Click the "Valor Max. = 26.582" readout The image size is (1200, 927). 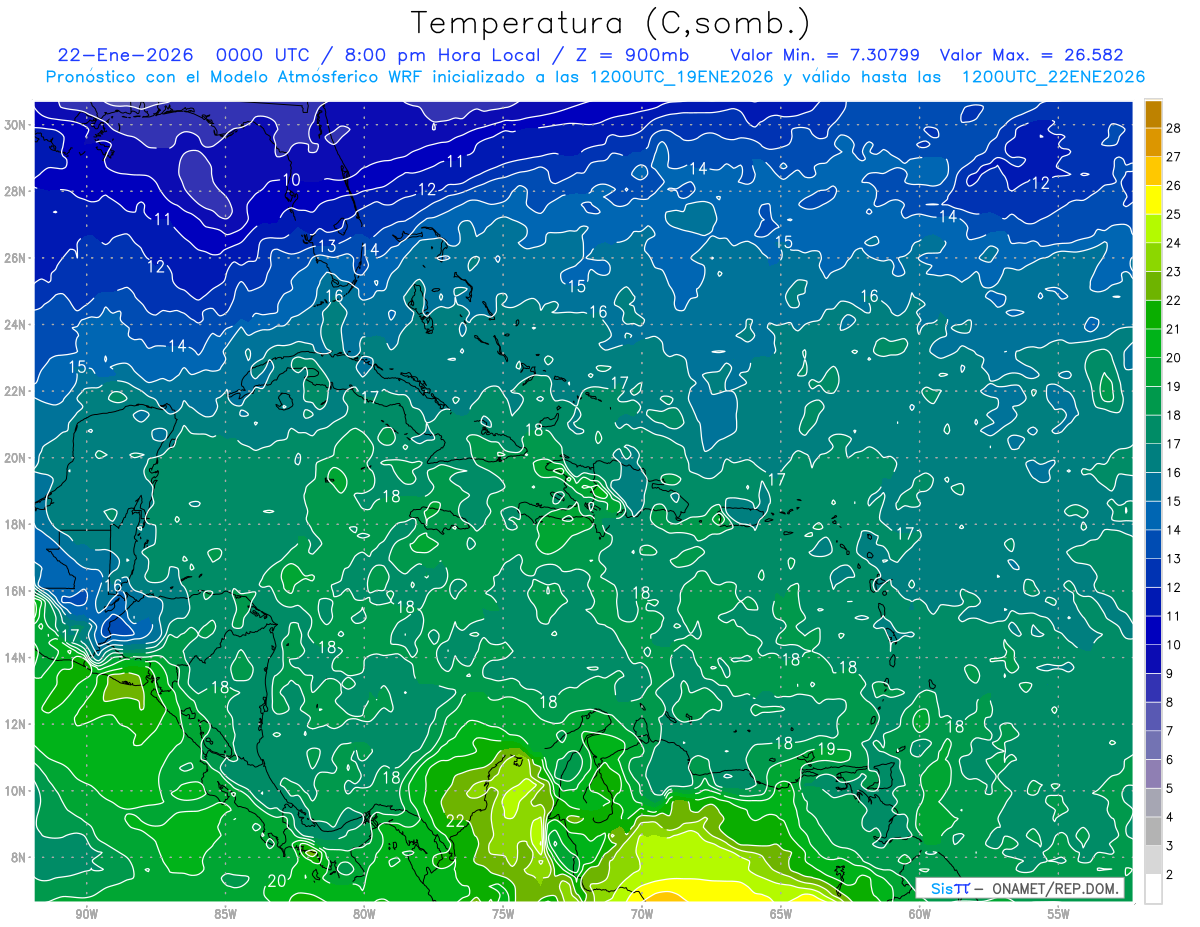tap(1033, 55)
